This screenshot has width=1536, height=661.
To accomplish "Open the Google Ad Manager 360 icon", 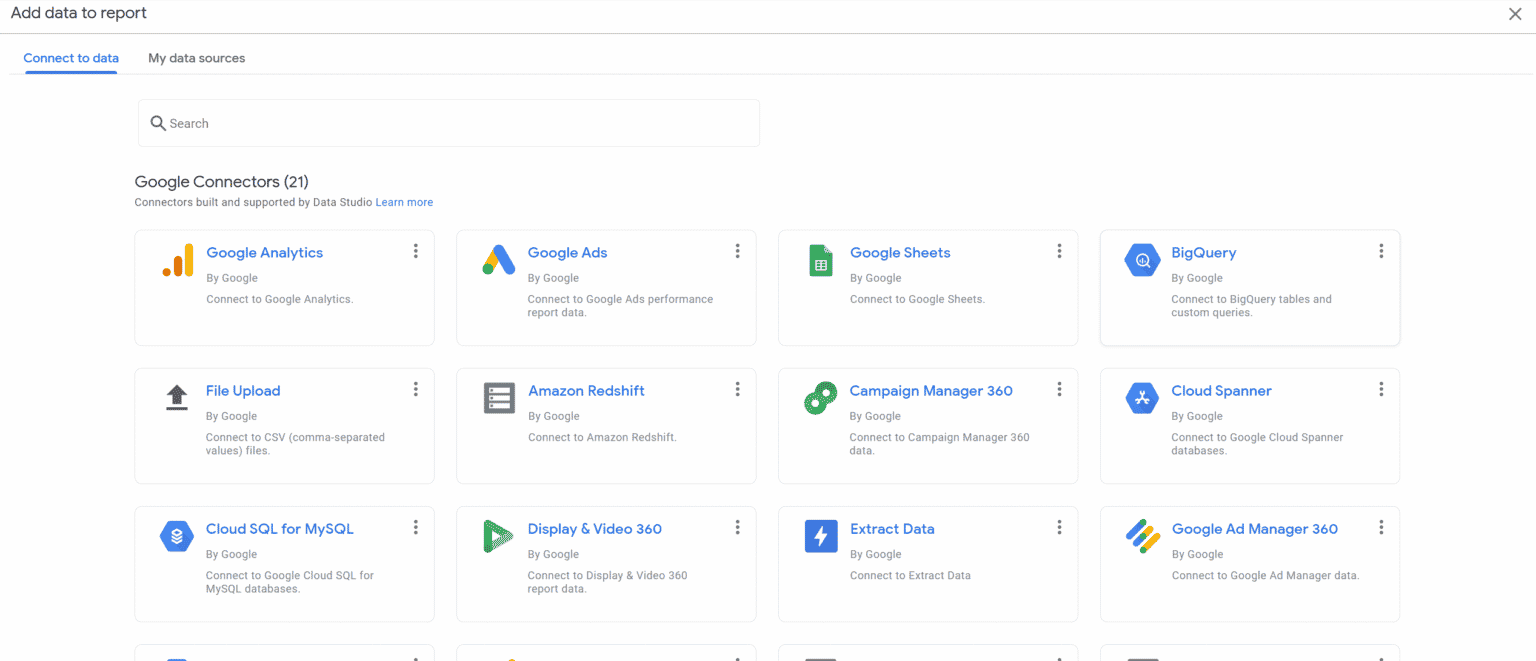I will tap(1142, 535).
